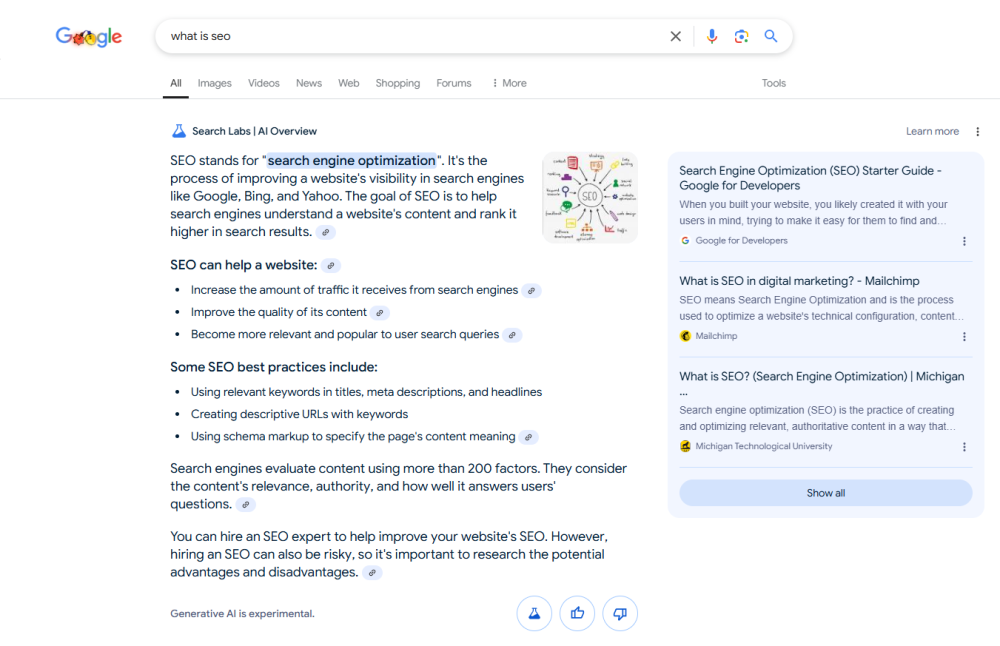Open the three-dot menu on the Mailchimp result
This screenshot has width=1000, height=646.
click(964, 336)
